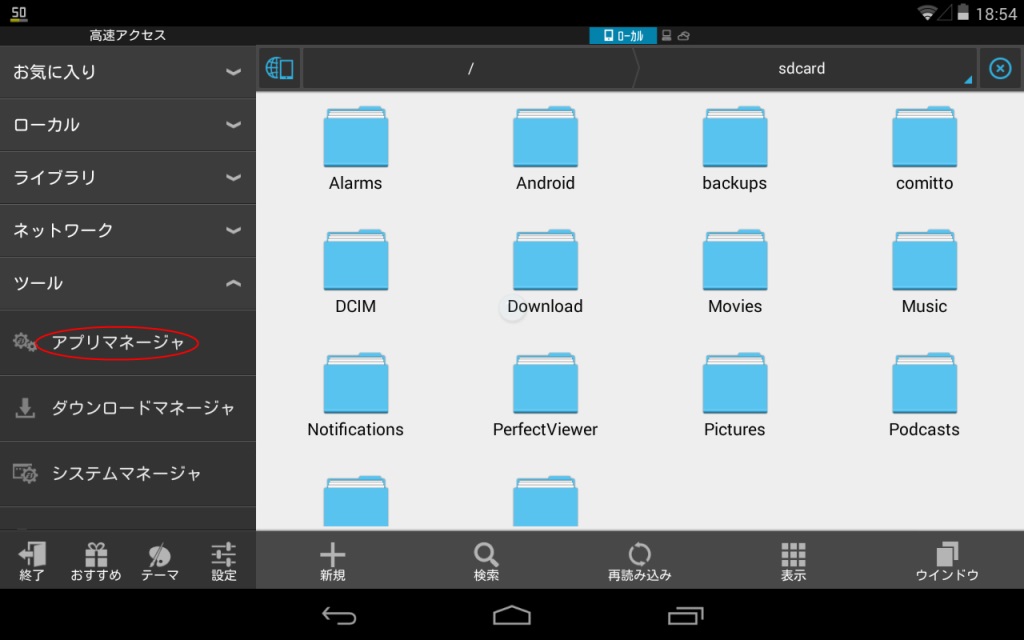The image size is (1024, 640).
Task: Tap the Android home navigation button
Action: click(512, 615)
